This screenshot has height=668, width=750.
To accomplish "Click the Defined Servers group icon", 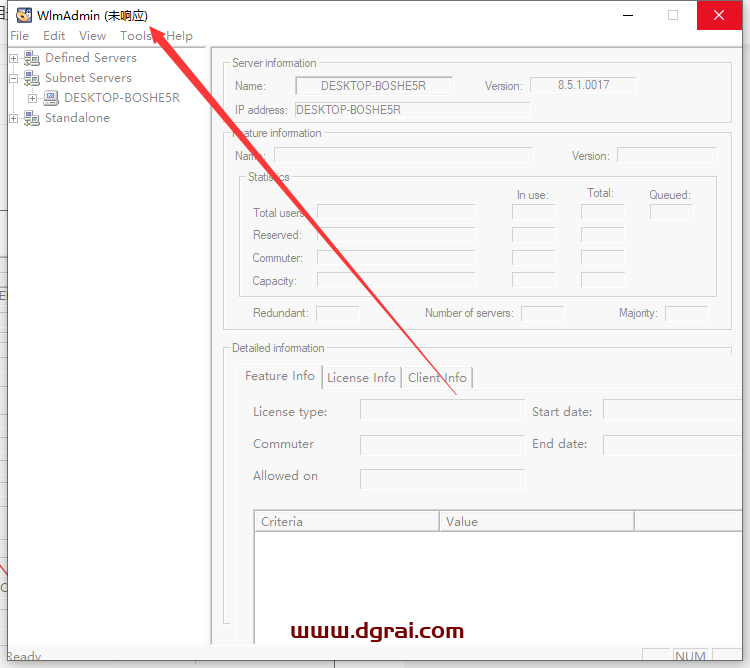I will tap(32, 58).
